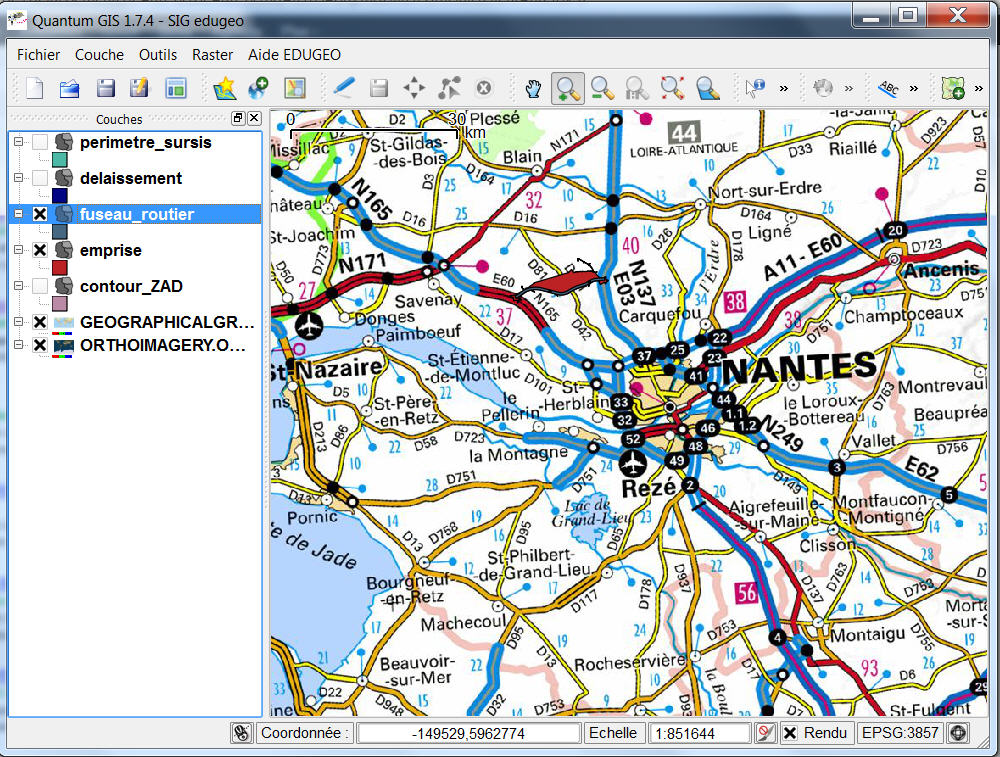
Task: Open a project with the folder icon
Action: pyautogui.click(x=69, y=88)
